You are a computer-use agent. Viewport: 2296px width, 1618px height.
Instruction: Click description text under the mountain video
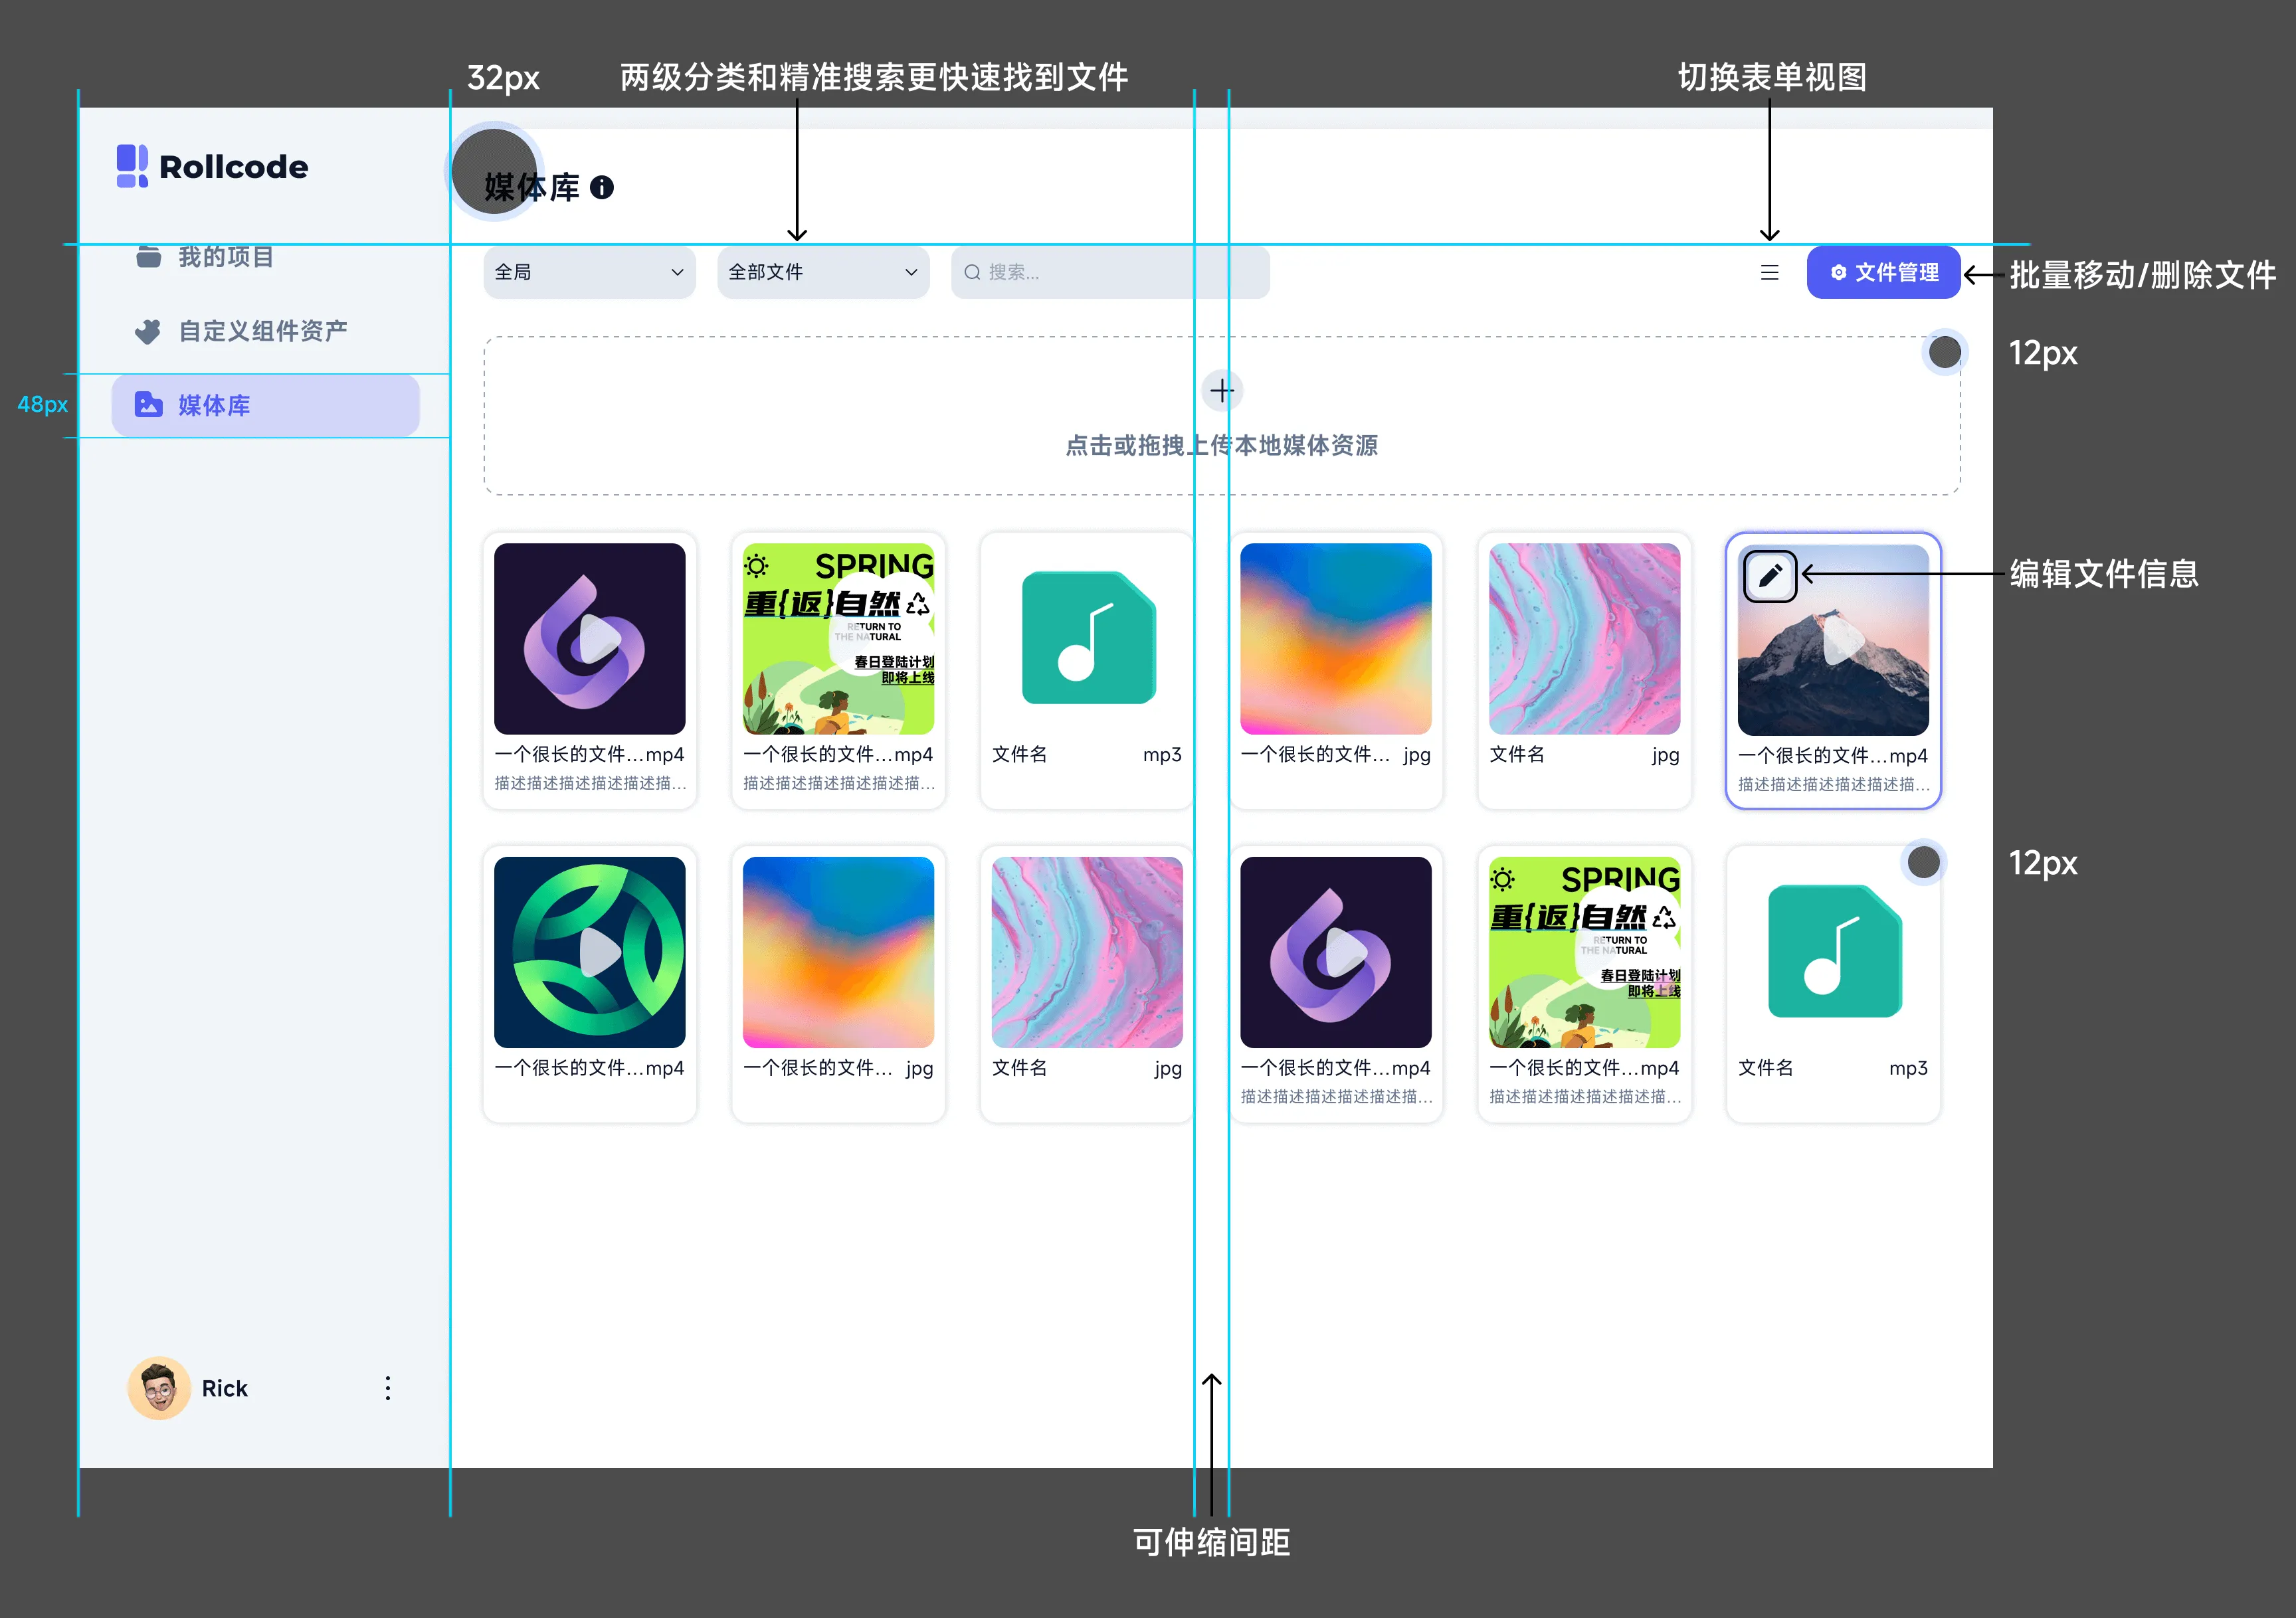[x=1834, y=784]
